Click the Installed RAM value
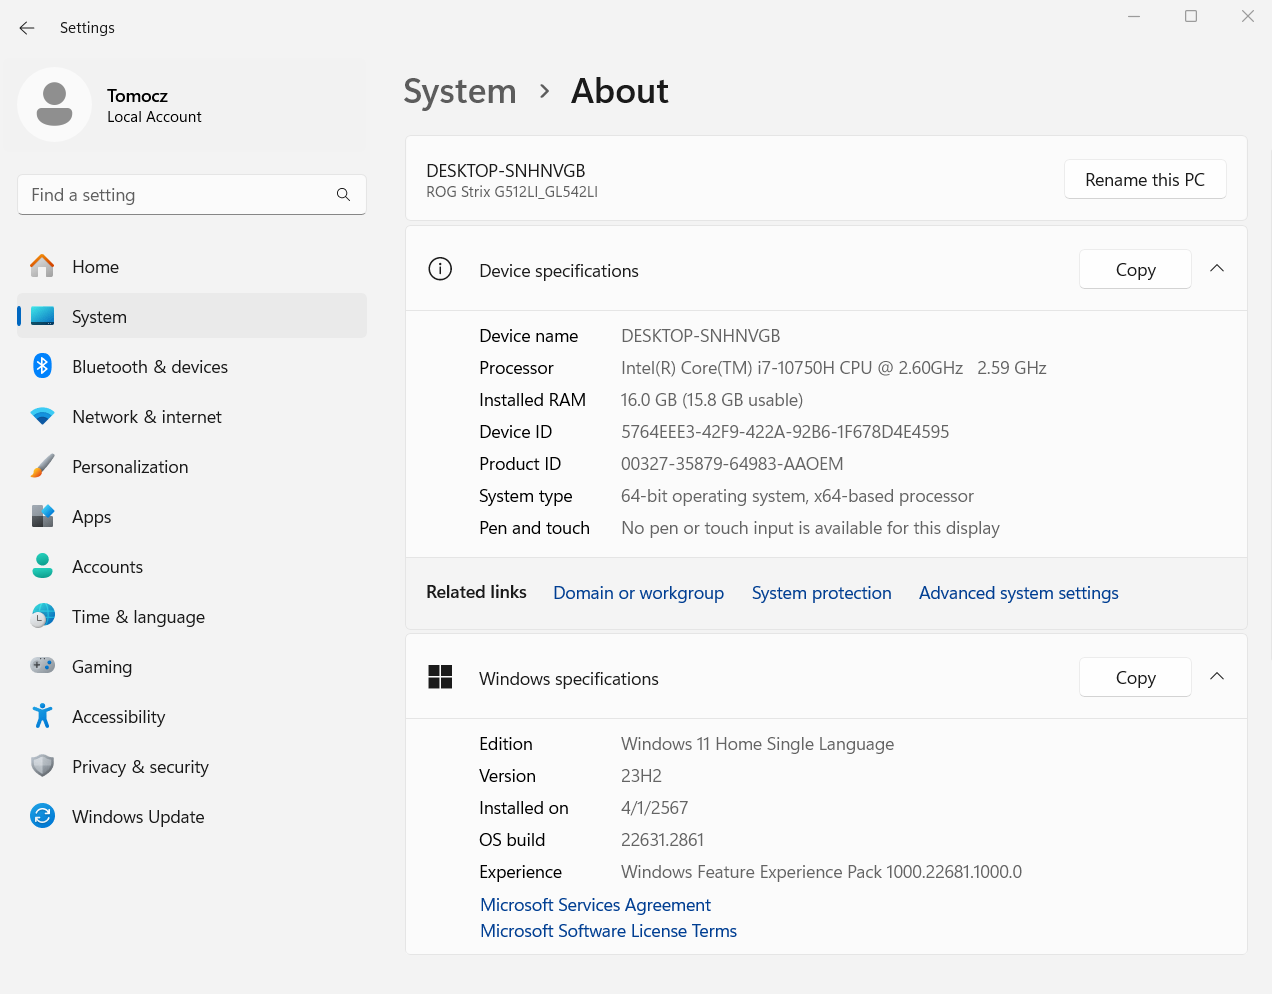 pyautogui.click(x=712, y=400)
